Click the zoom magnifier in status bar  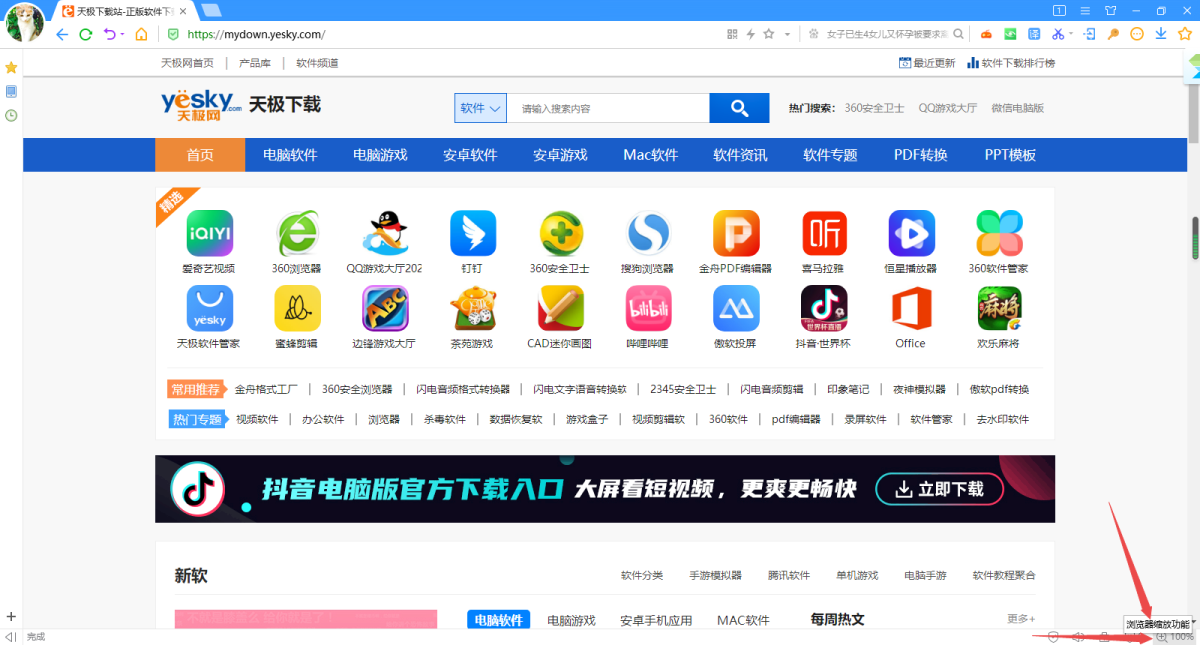coord(1161,636)
